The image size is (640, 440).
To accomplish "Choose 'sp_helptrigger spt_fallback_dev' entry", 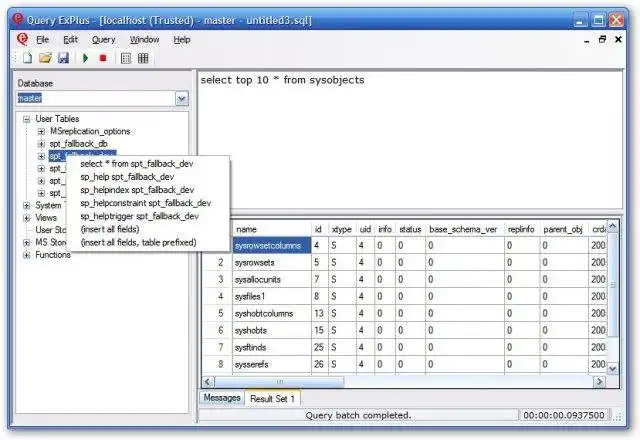I will pyautogui.click(x=148, y=216).
